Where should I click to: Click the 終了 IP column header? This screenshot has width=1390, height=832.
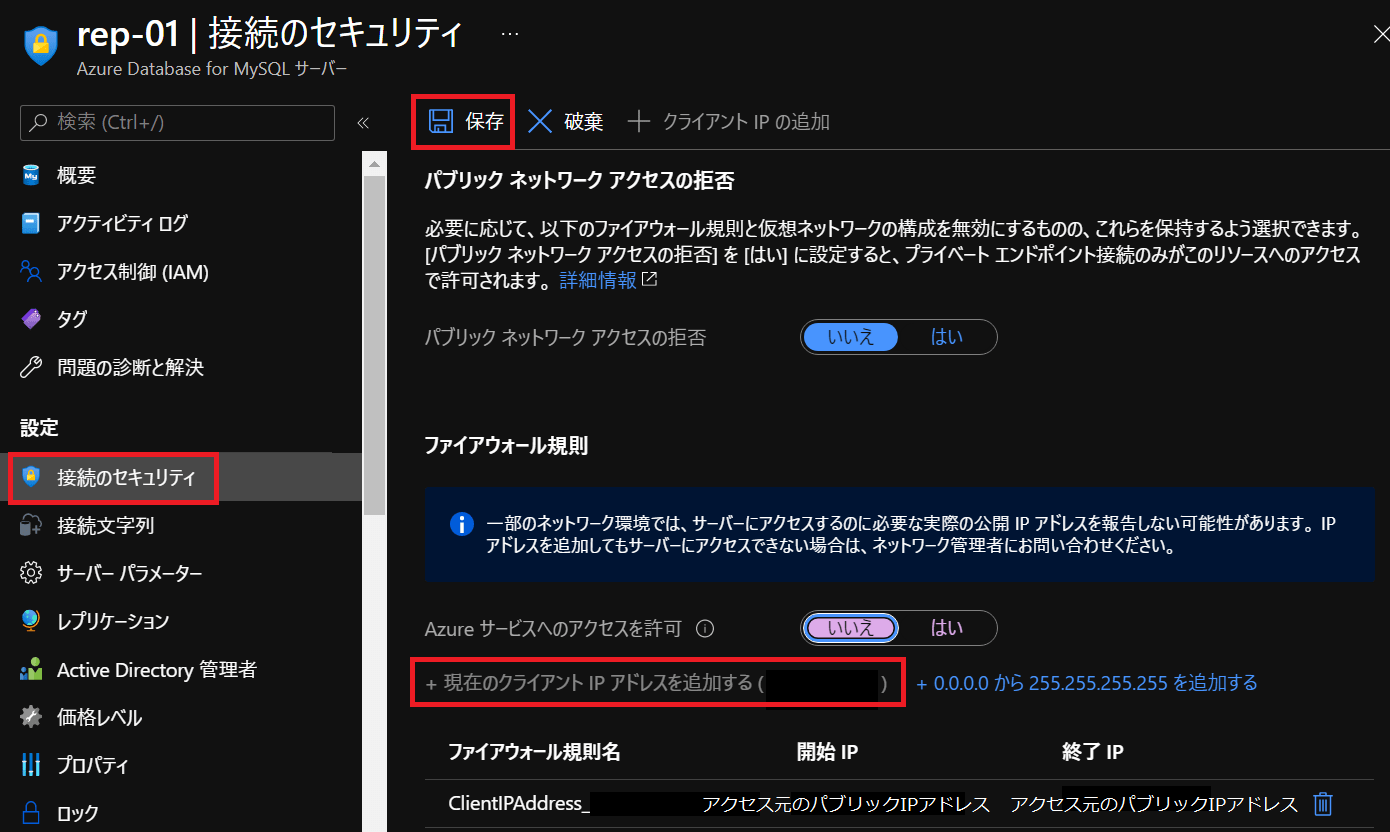(1093, 752)
